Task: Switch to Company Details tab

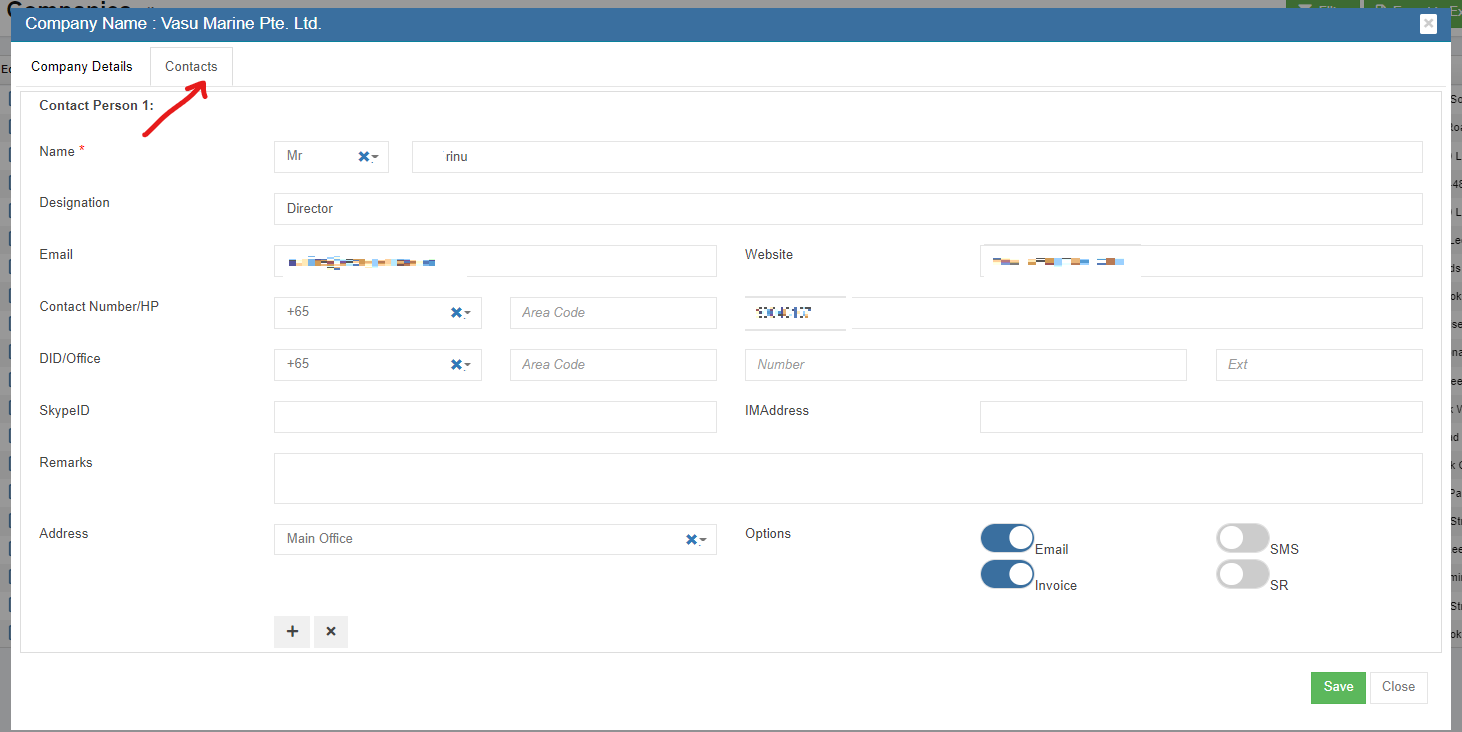Action: click(81, 67)
